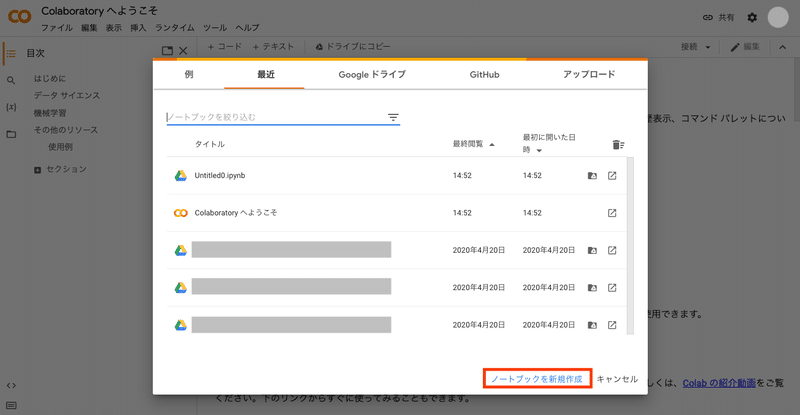Click the user account avatar
This screenshot has width=800, height=415.
(x=778, y=17)
